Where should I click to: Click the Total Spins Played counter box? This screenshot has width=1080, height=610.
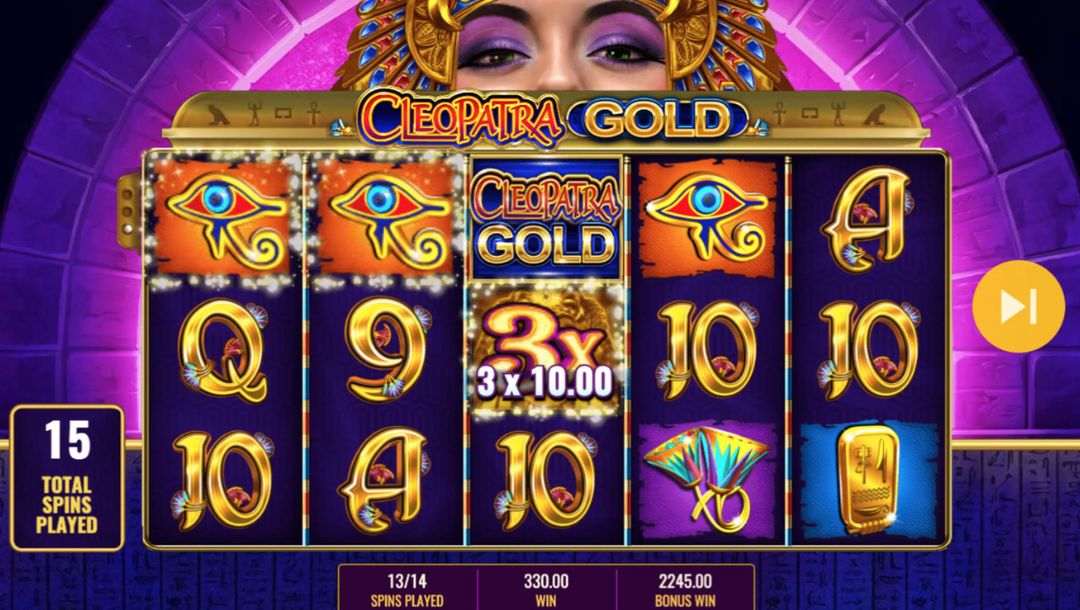pyautogui.click(x=67, y=478)
